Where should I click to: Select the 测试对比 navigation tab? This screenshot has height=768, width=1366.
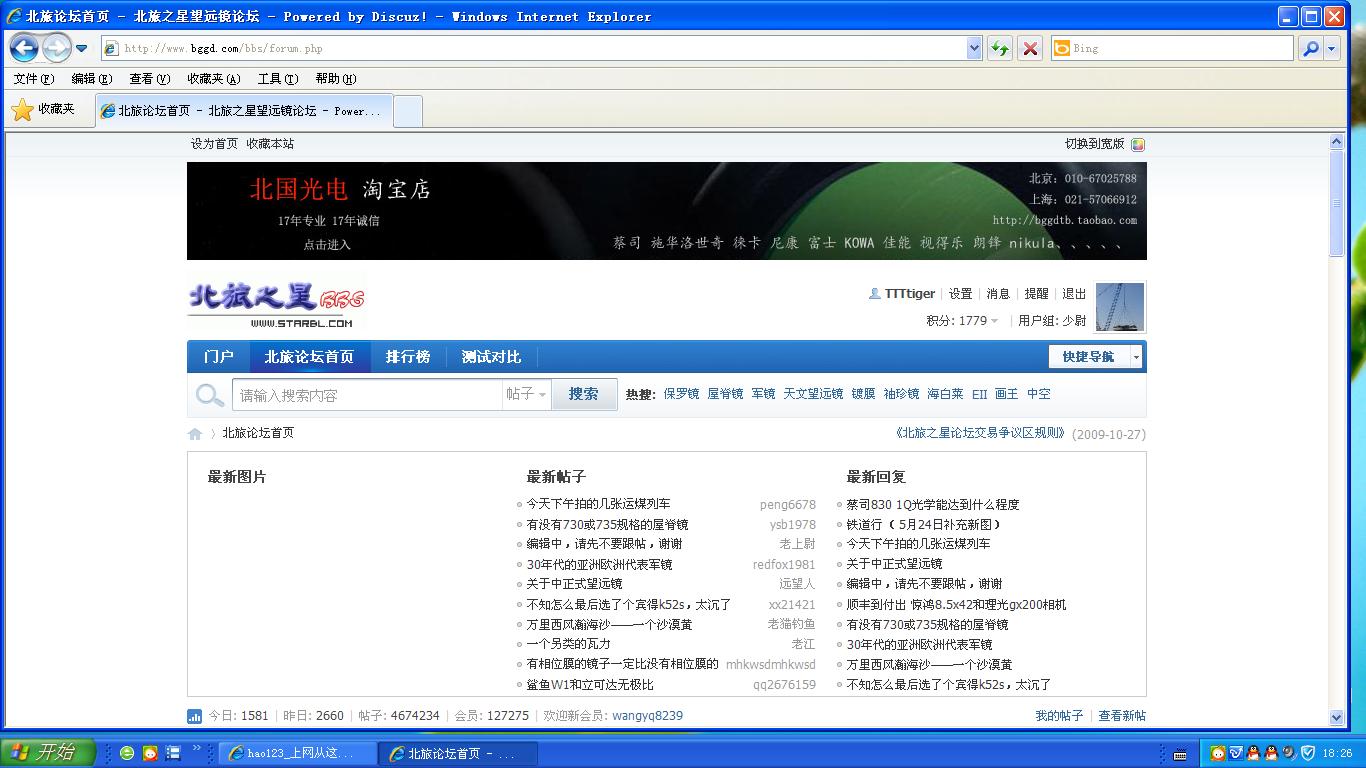click(491, 357)
